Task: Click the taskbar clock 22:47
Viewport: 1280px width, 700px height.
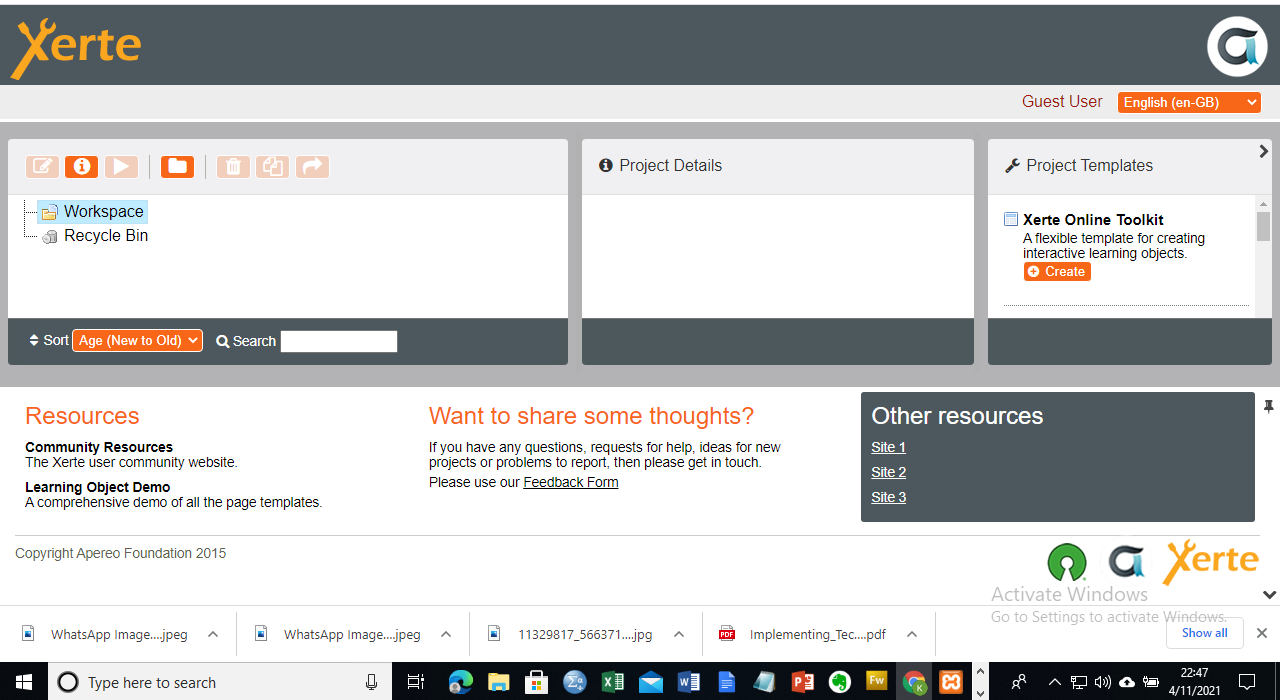Action: (x=1194, y=682)
